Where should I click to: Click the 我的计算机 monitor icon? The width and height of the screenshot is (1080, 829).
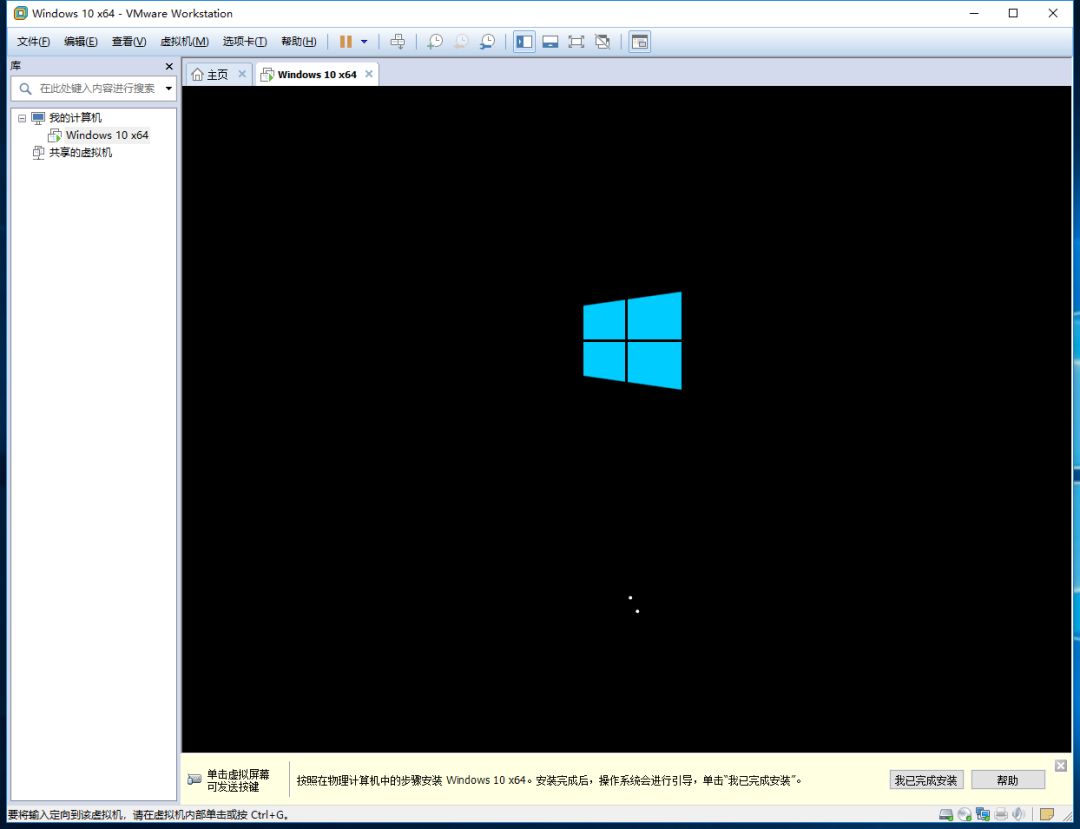(x=38, y=118)
